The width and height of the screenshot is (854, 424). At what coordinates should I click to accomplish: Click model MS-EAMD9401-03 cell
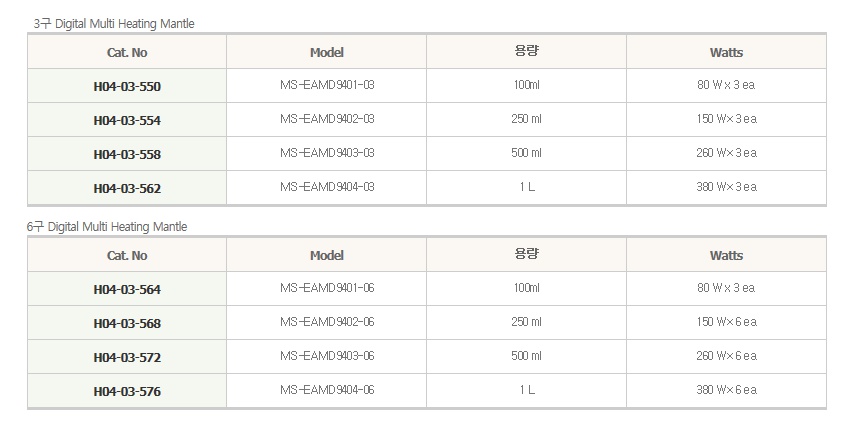(327, 85)
